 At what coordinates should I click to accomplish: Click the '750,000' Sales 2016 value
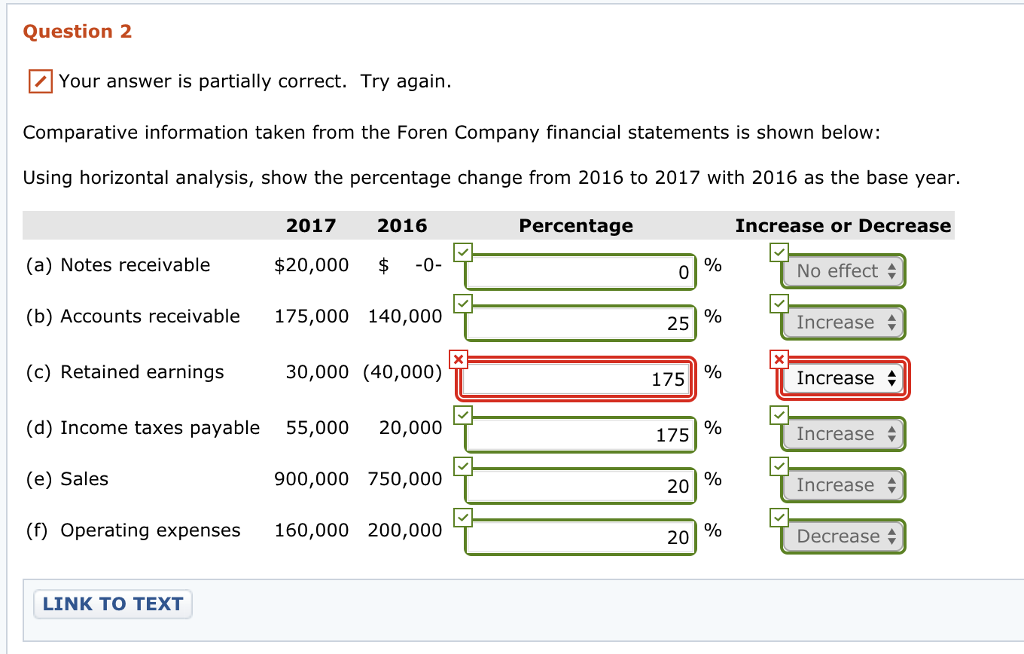(x=405, y=479)
